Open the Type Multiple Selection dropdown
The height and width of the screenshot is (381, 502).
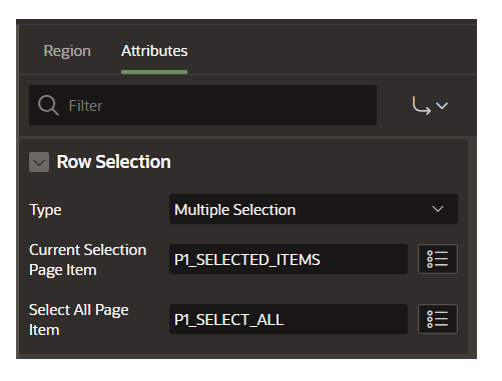pos(313,209)
